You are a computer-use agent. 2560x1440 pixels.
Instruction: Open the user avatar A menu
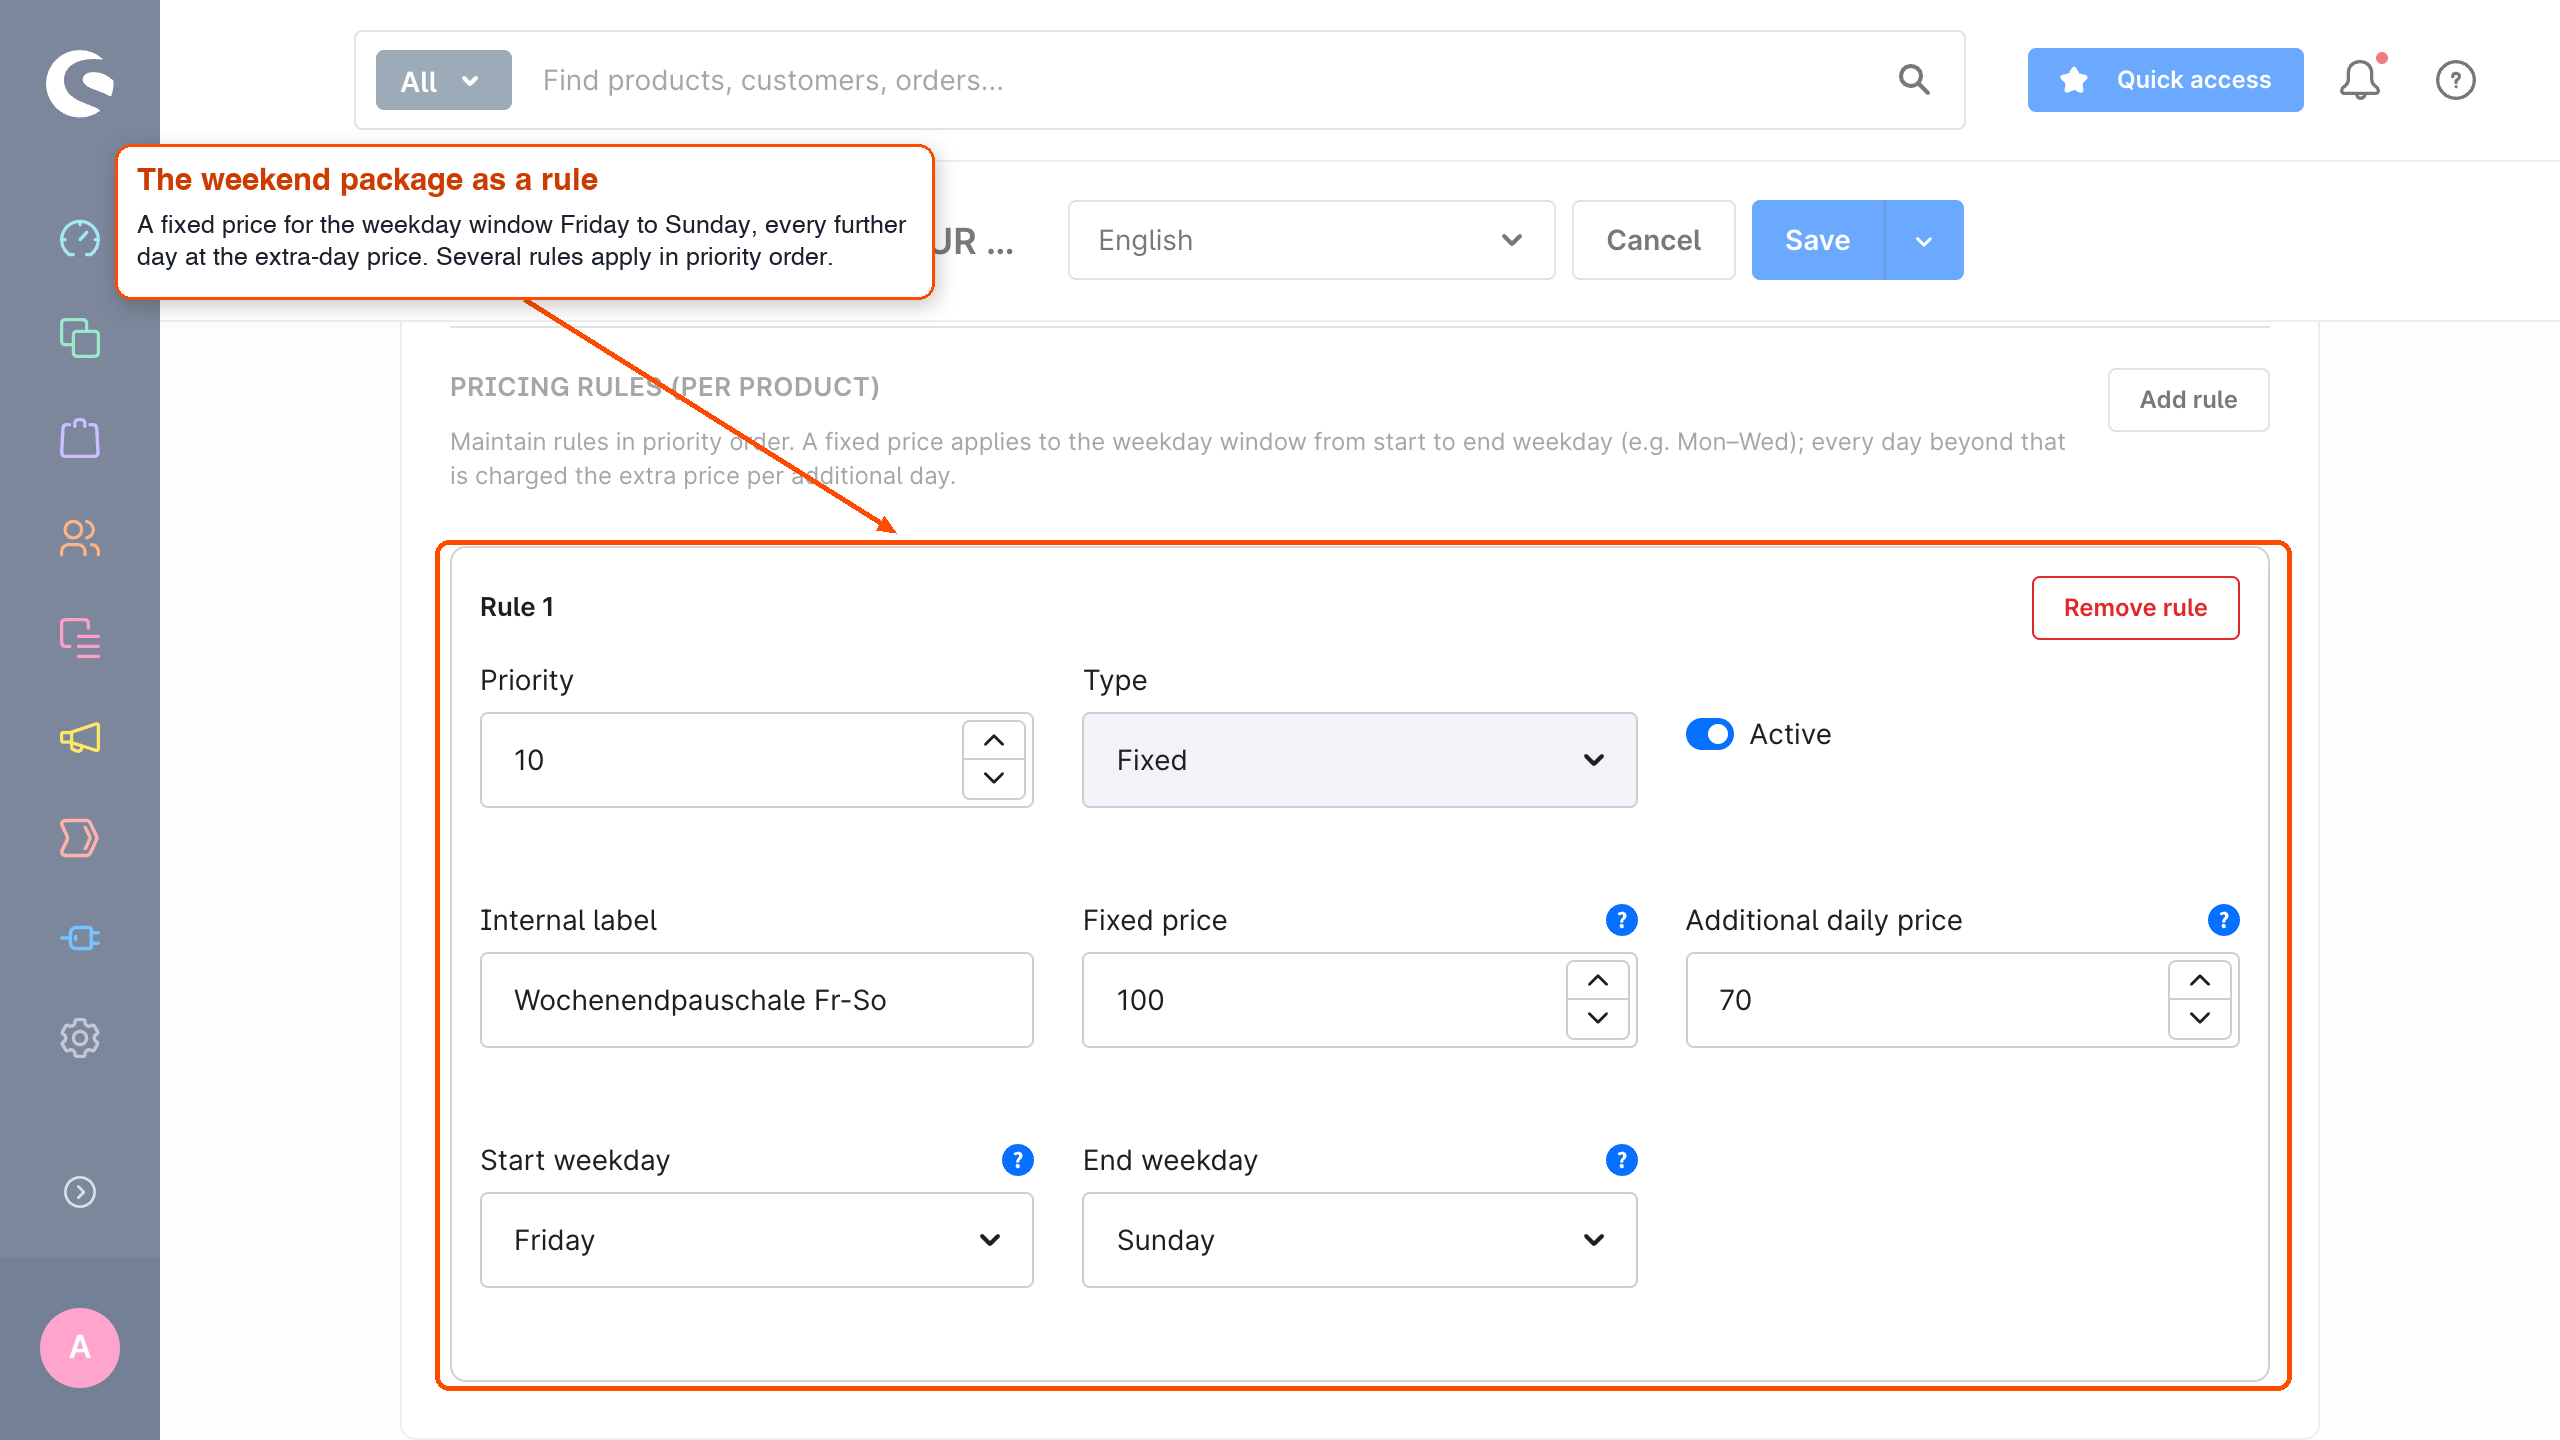pos(79,1347)
